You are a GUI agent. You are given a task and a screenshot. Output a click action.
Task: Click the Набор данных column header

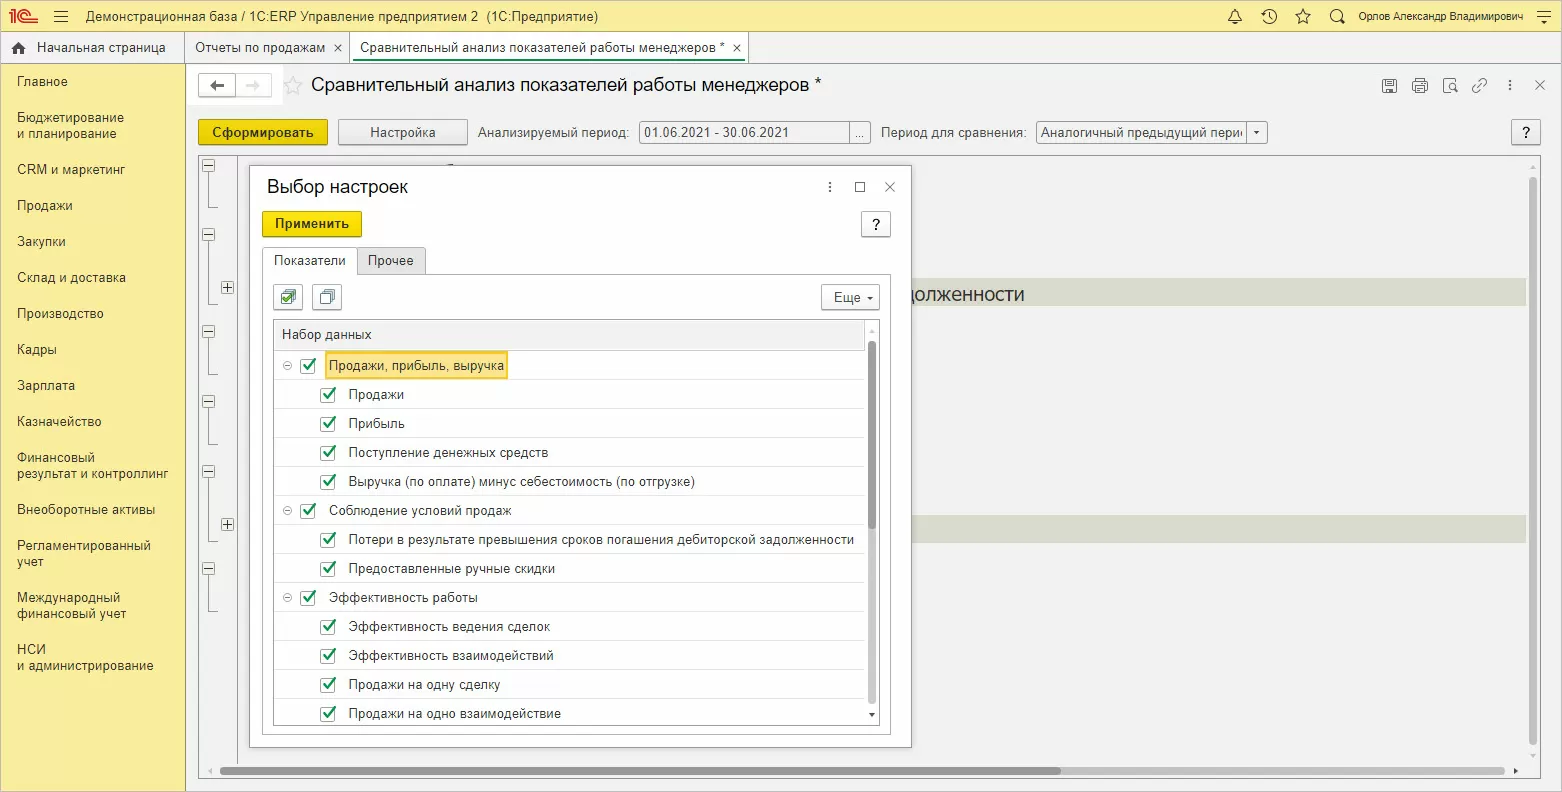(569, 335)
